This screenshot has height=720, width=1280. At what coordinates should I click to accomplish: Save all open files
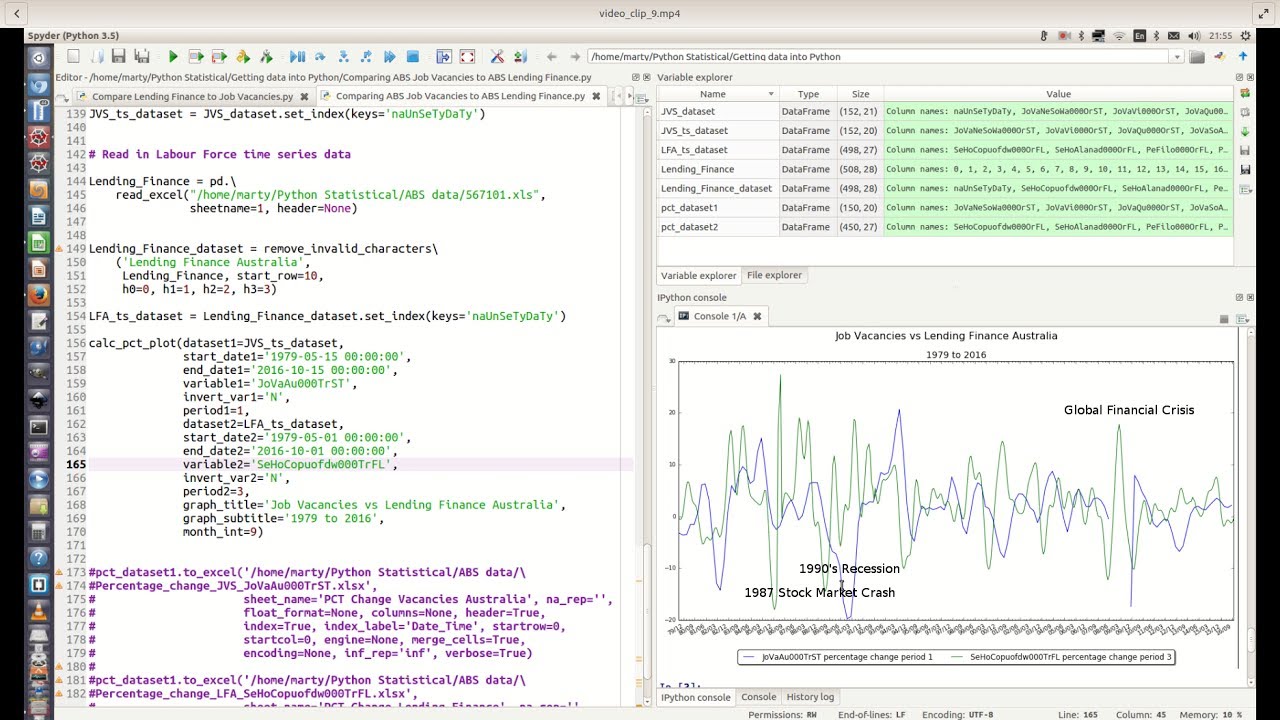click(x=142, y=57)
